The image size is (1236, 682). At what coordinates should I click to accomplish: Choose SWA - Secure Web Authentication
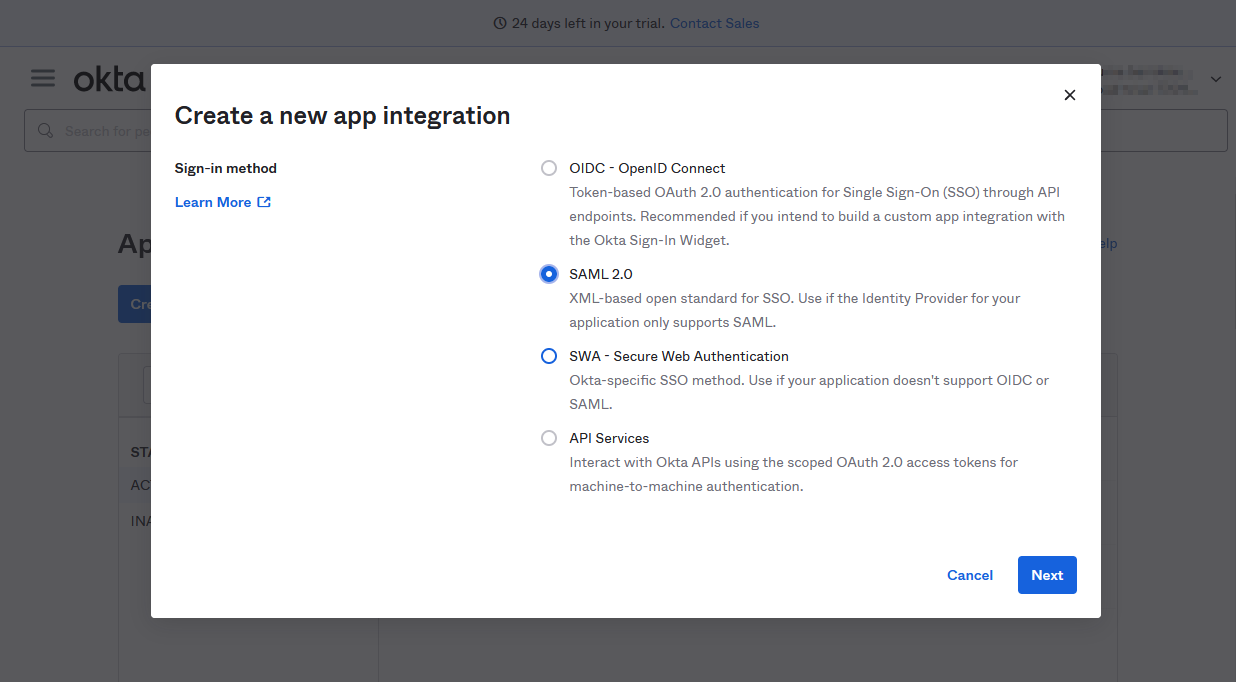pos(548,356)
